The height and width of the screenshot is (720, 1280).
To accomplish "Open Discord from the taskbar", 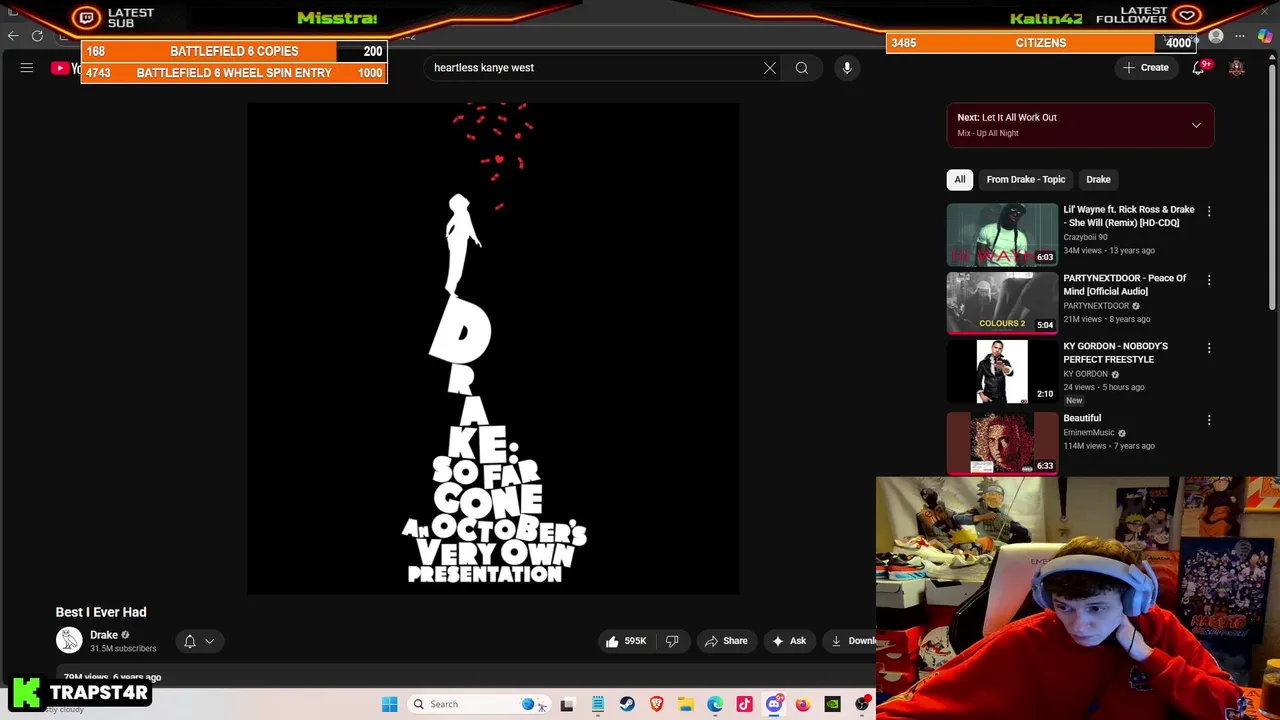I will point(773,704).
